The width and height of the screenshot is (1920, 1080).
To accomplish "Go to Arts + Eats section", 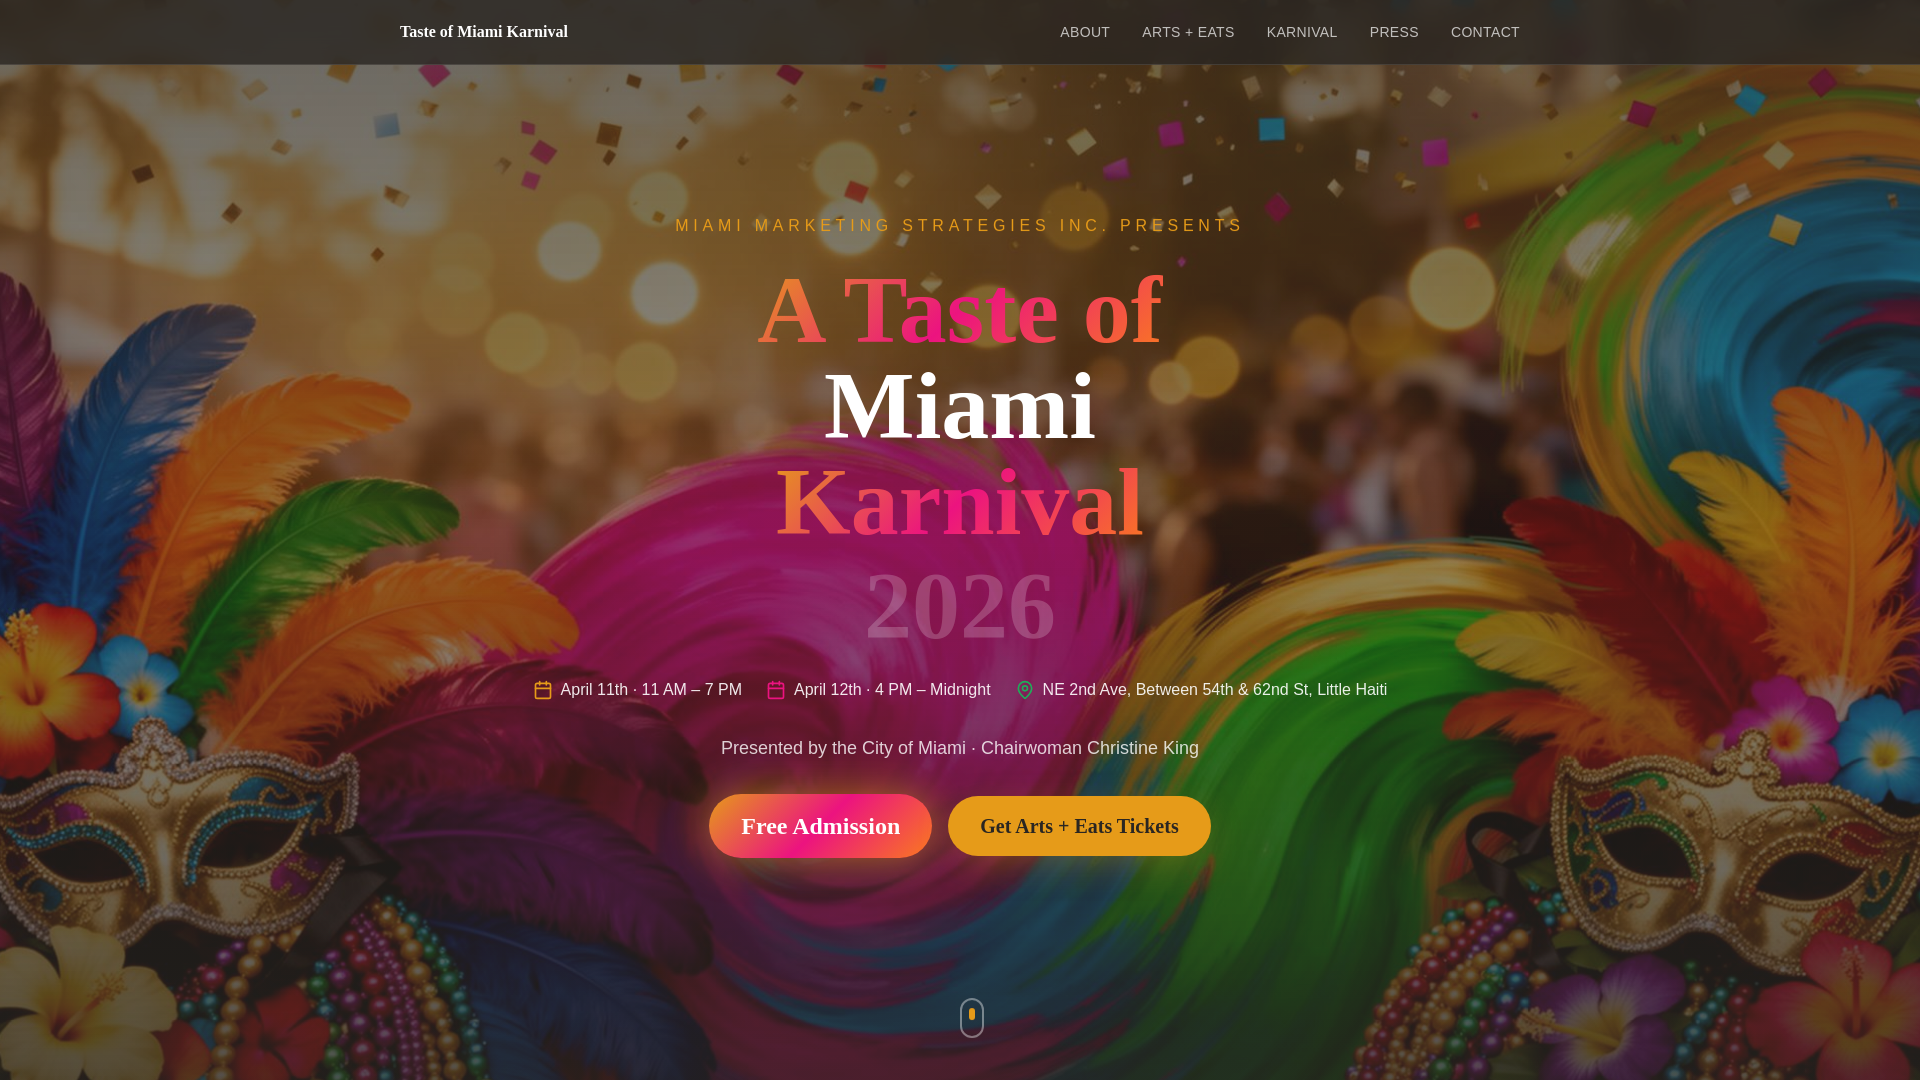I will [1188, 32].
